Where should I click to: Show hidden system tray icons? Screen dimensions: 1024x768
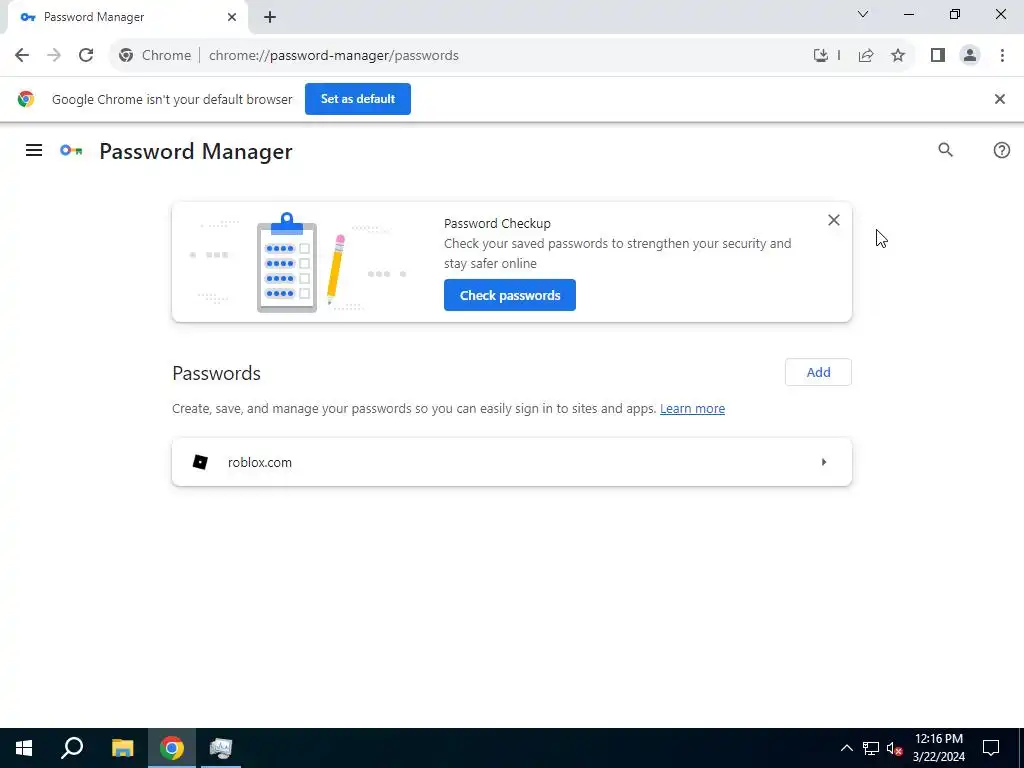tap(846, 748)
